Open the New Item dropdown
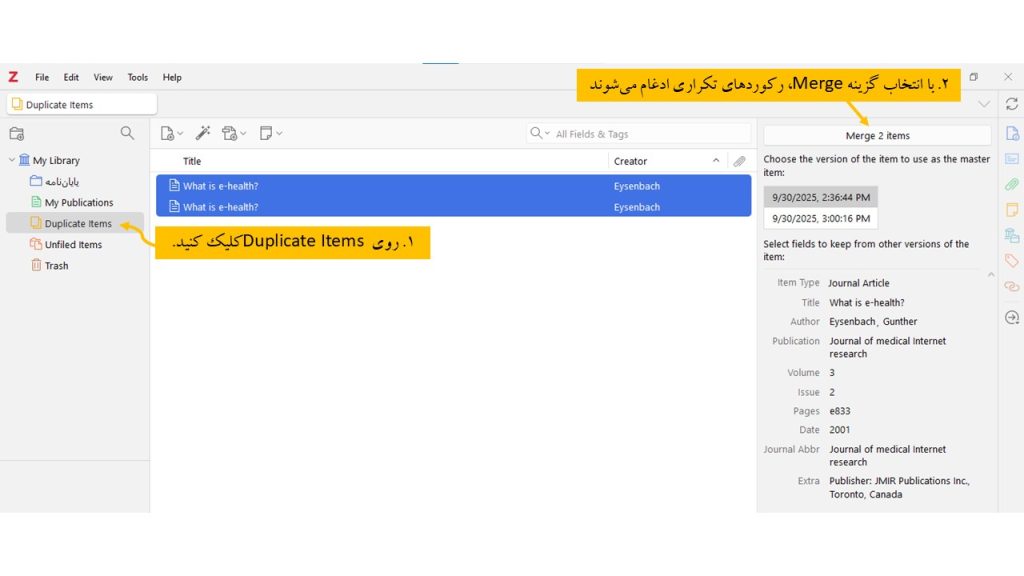This screenshot has width=1024, height=576. point(172,132)
